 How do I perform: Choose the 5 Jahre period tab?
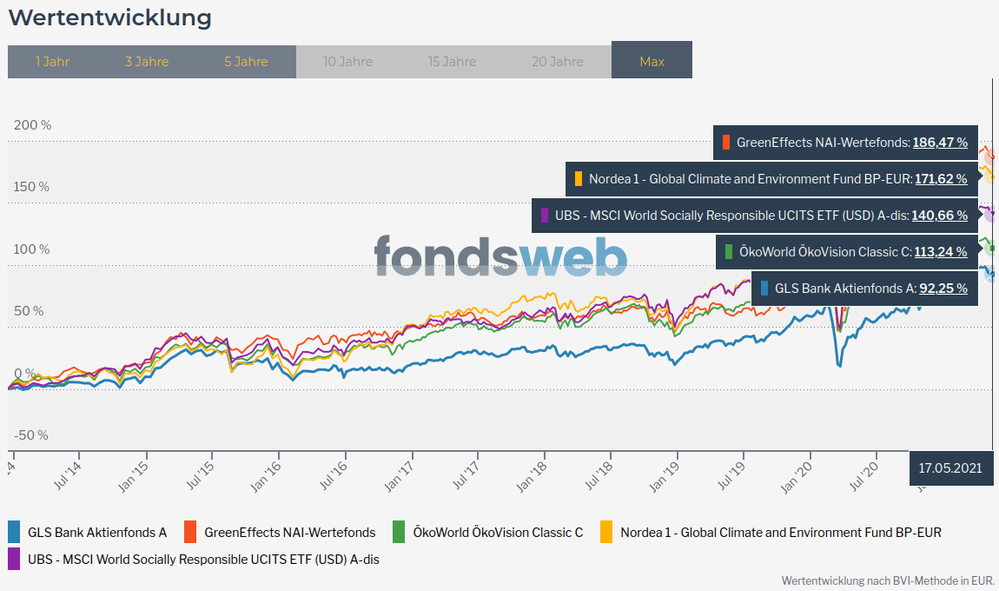[x=246, y=61]
